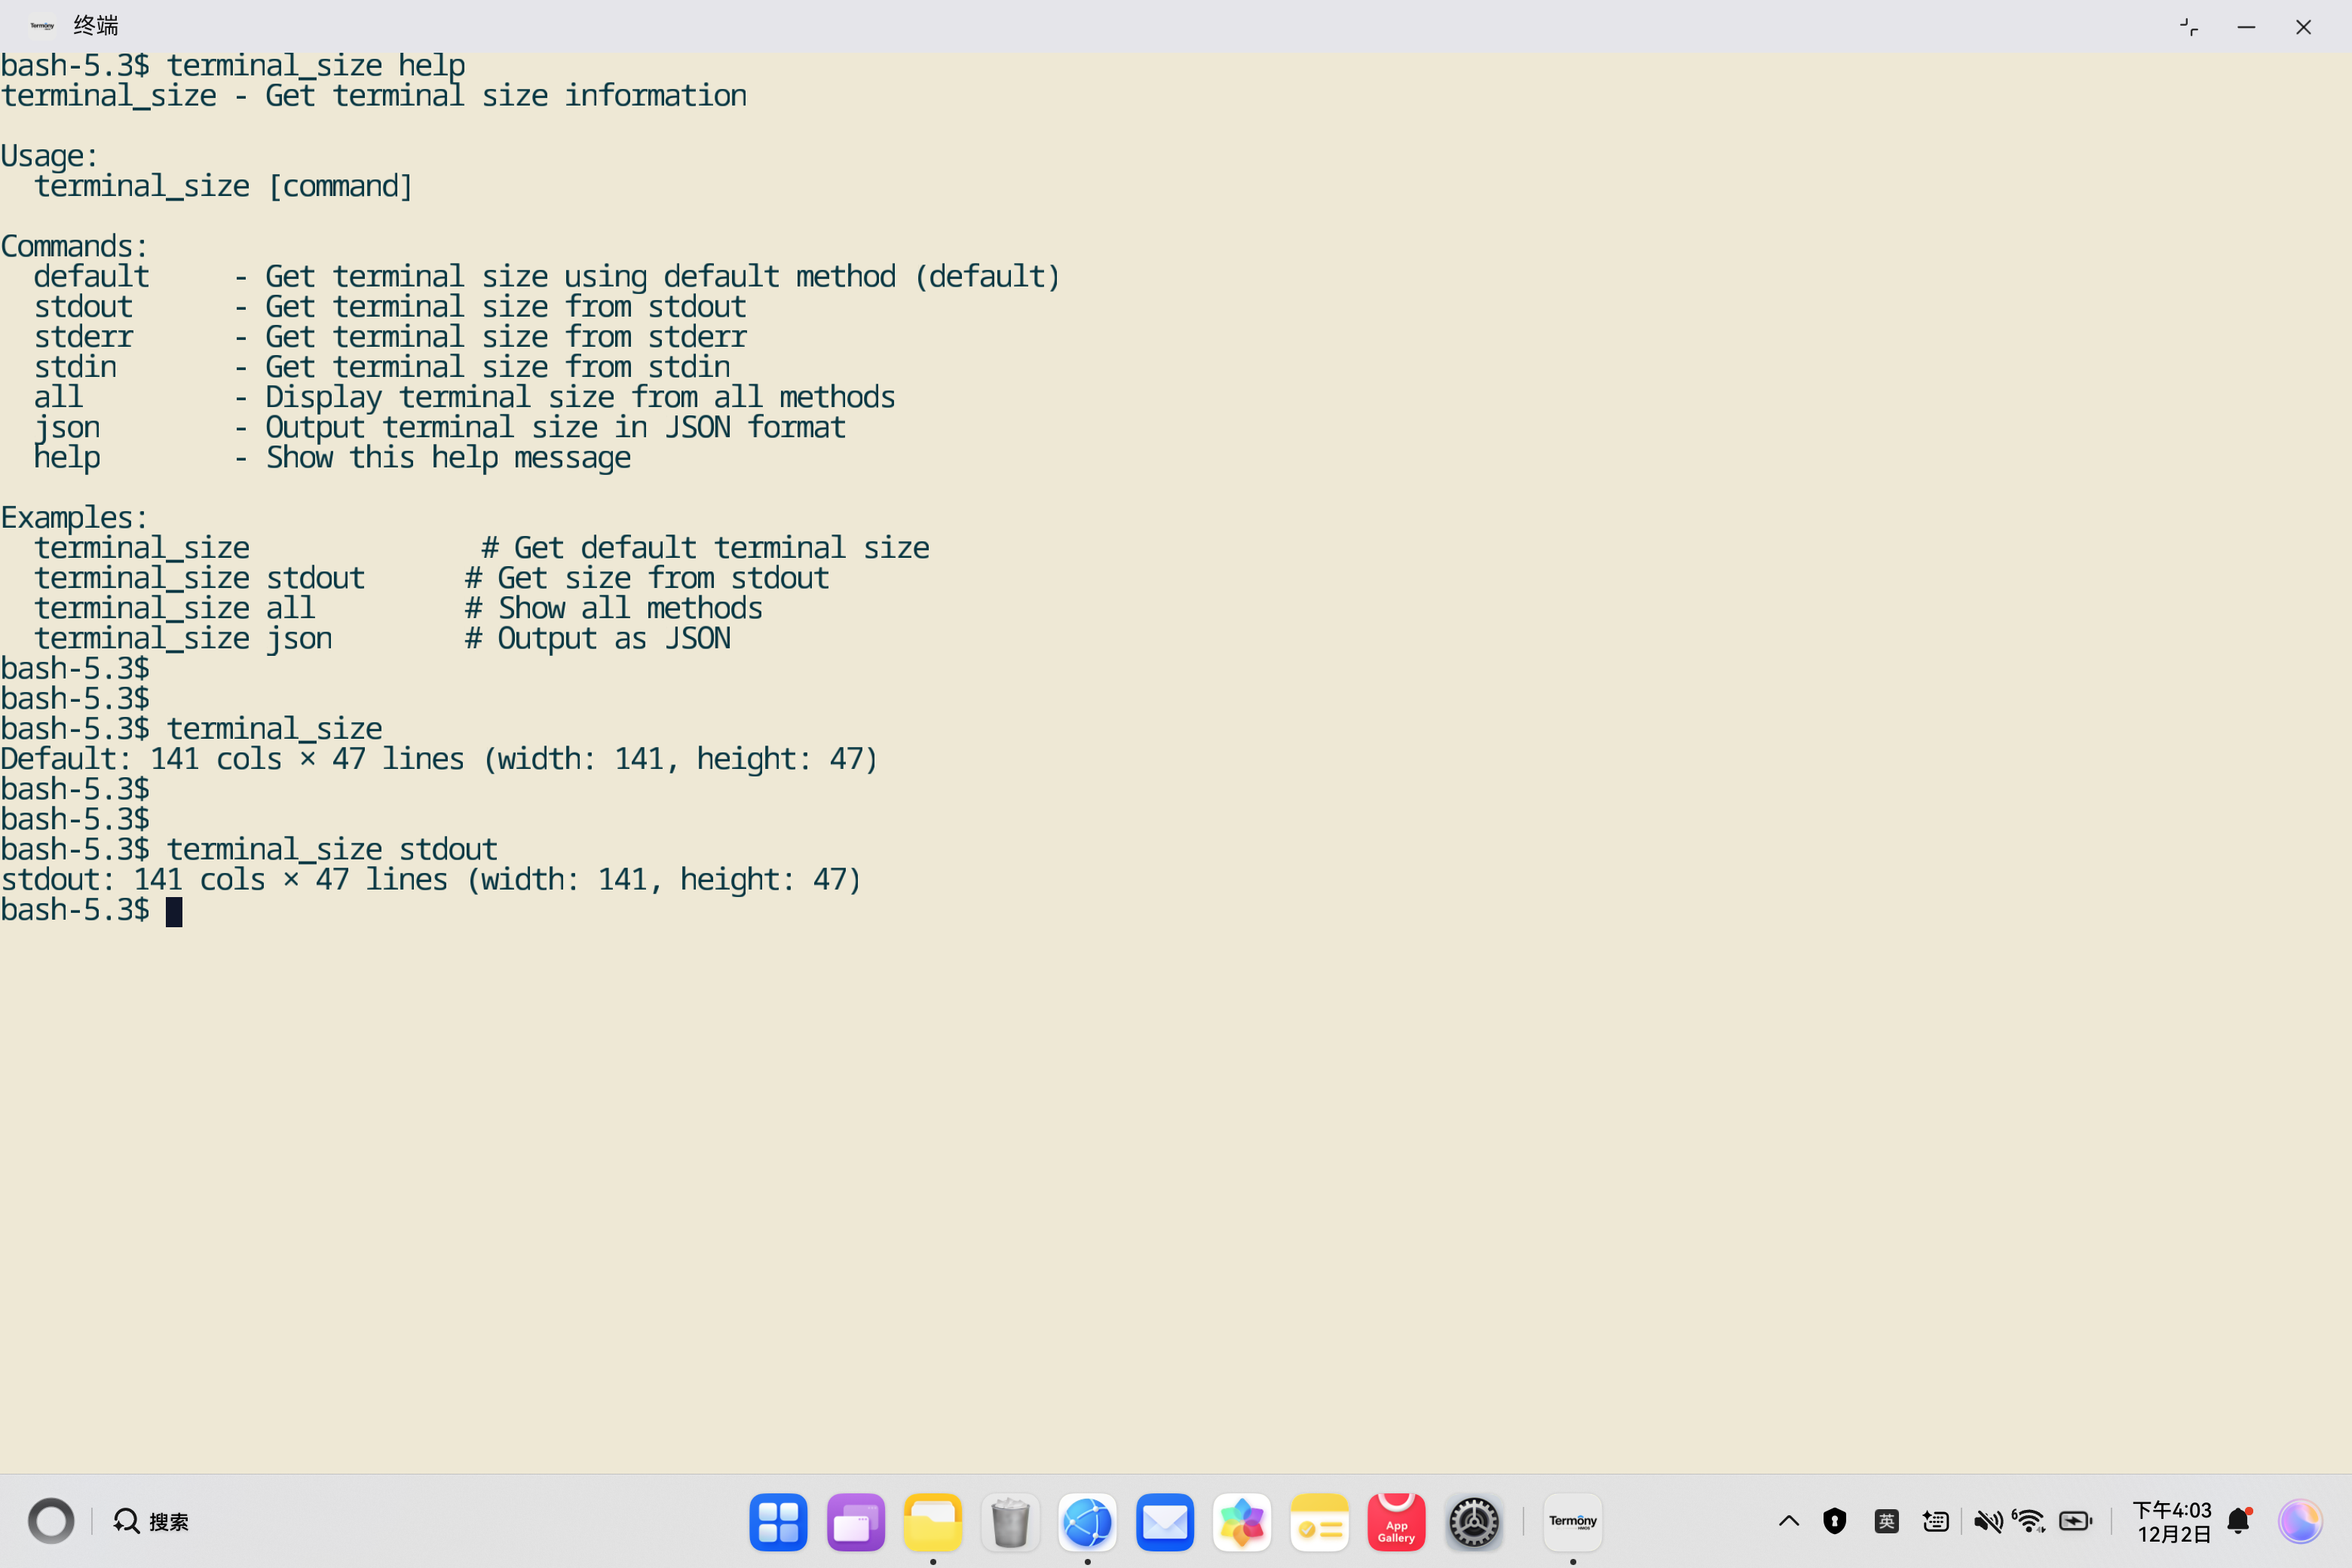2352x1568 pixels.
Task: Toggle the muted volume speaker icon
Action: (x=1987, y=1522)
